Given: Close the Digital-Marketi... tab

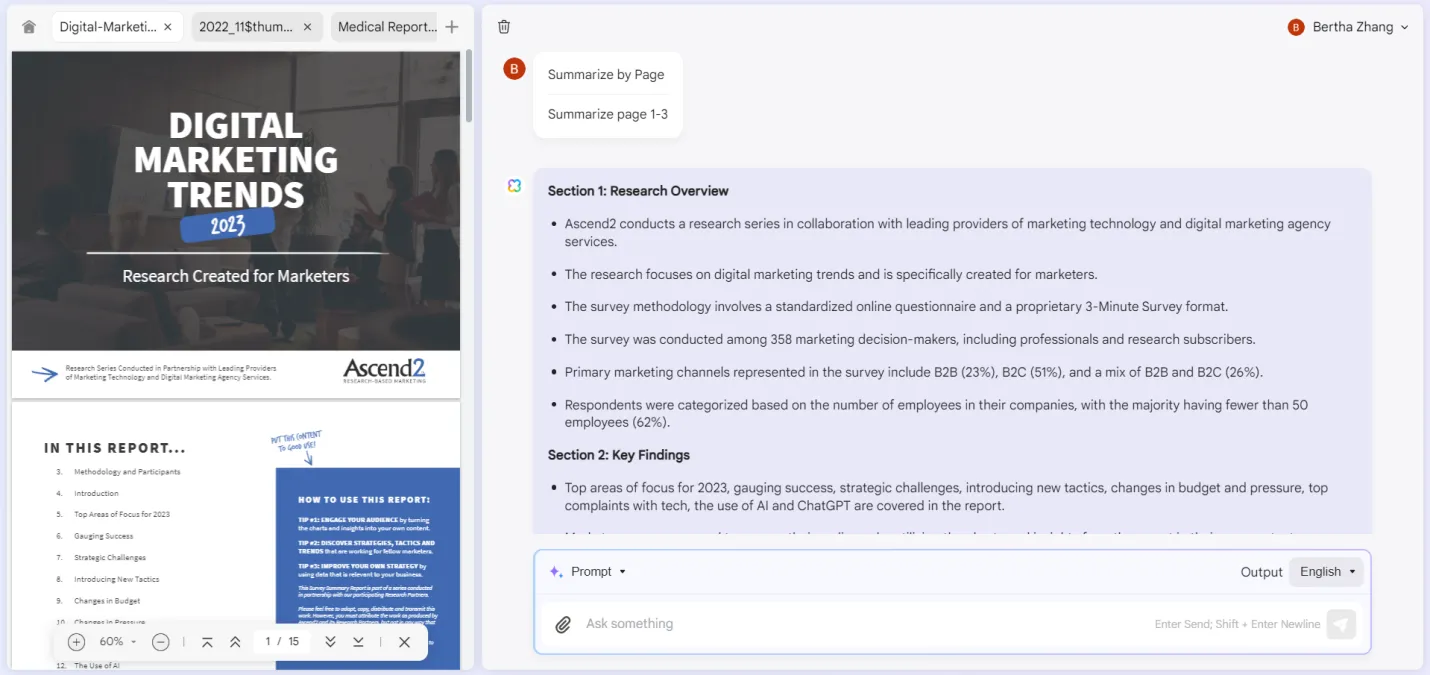Looking at the screenshot, I should pos(168,27).
